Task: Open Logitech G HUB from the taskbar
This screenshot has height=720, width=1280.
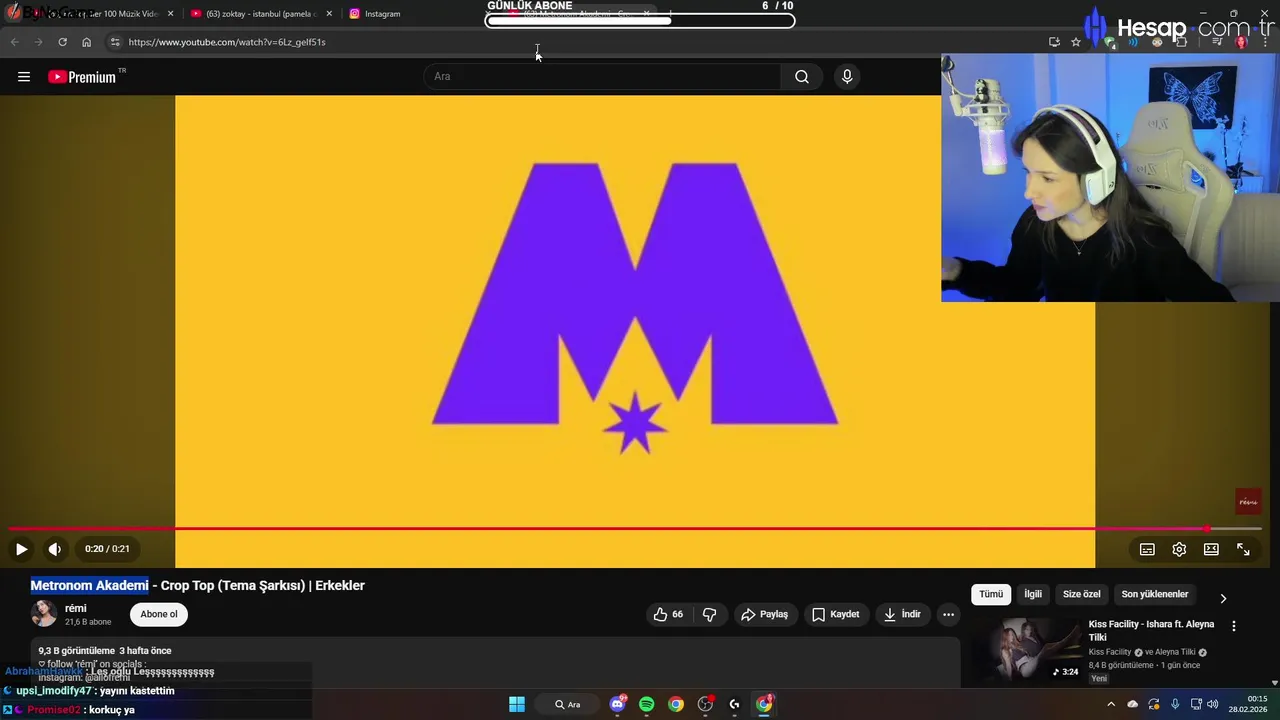Action: pyautogui.click(x=735, y=704)
